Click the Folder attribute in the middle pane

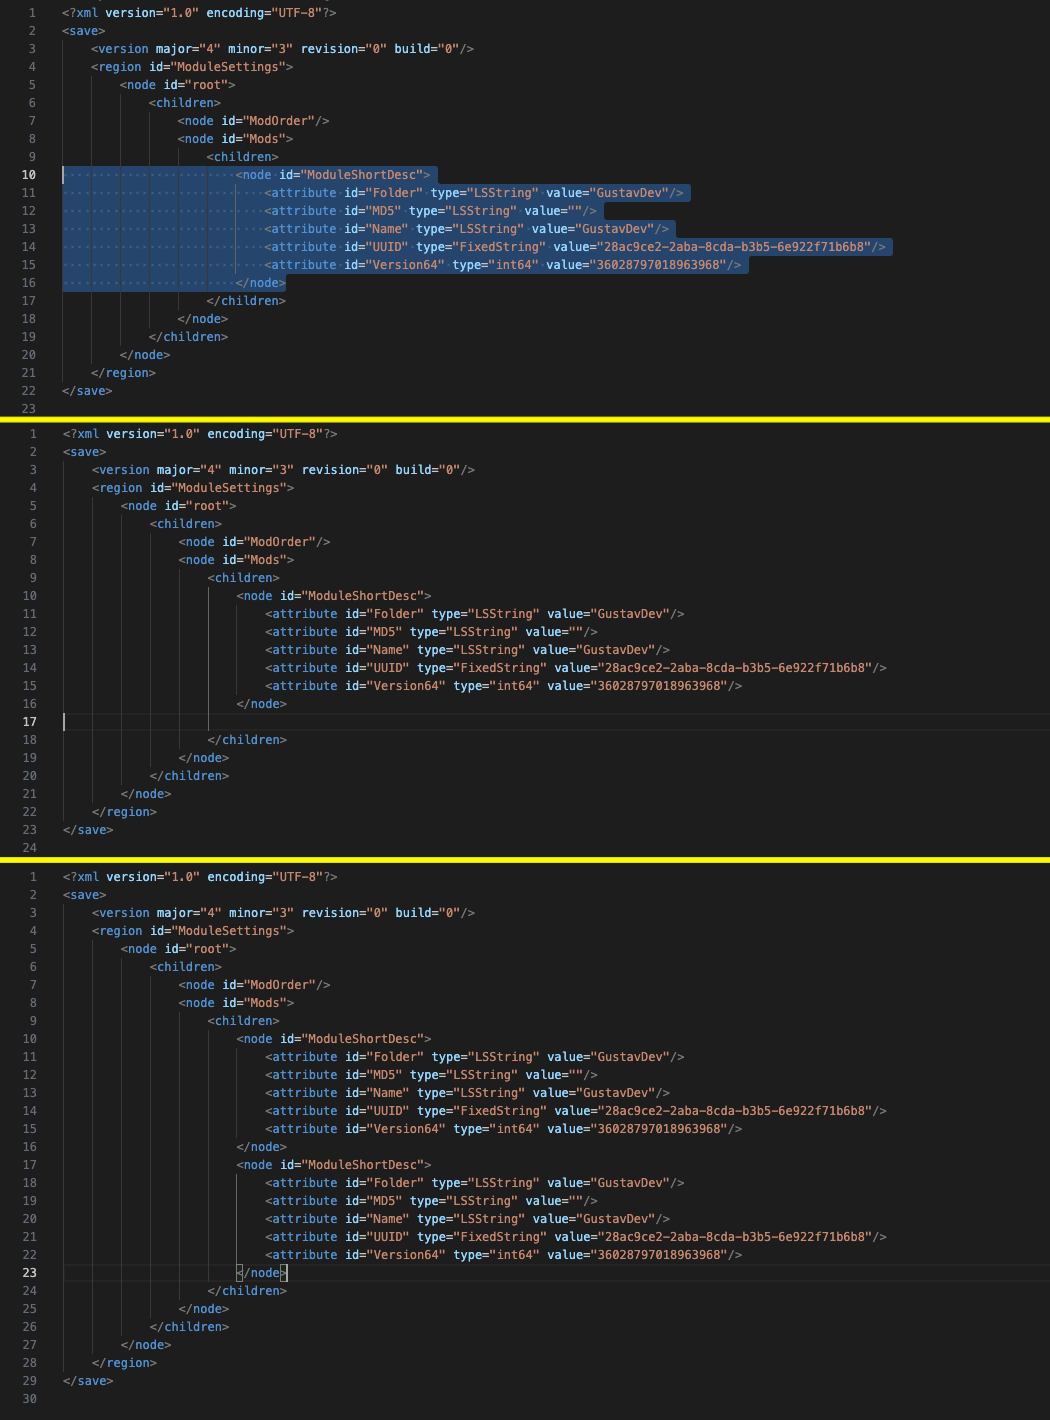(x=475, y=614)
